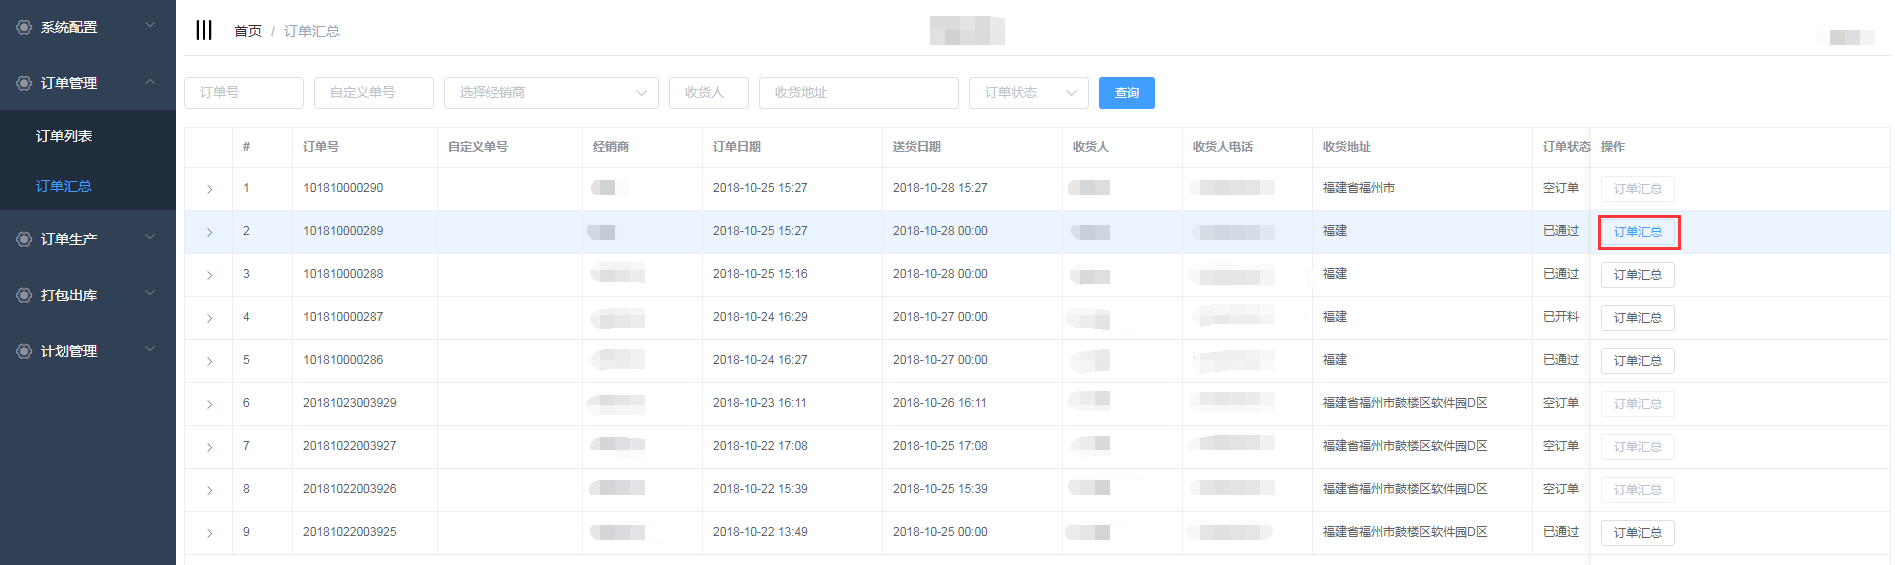The height and width of the screenshot is (565, 1895).
Task: Select the 订单汇总 submenu item
Action: coord(64,186)
